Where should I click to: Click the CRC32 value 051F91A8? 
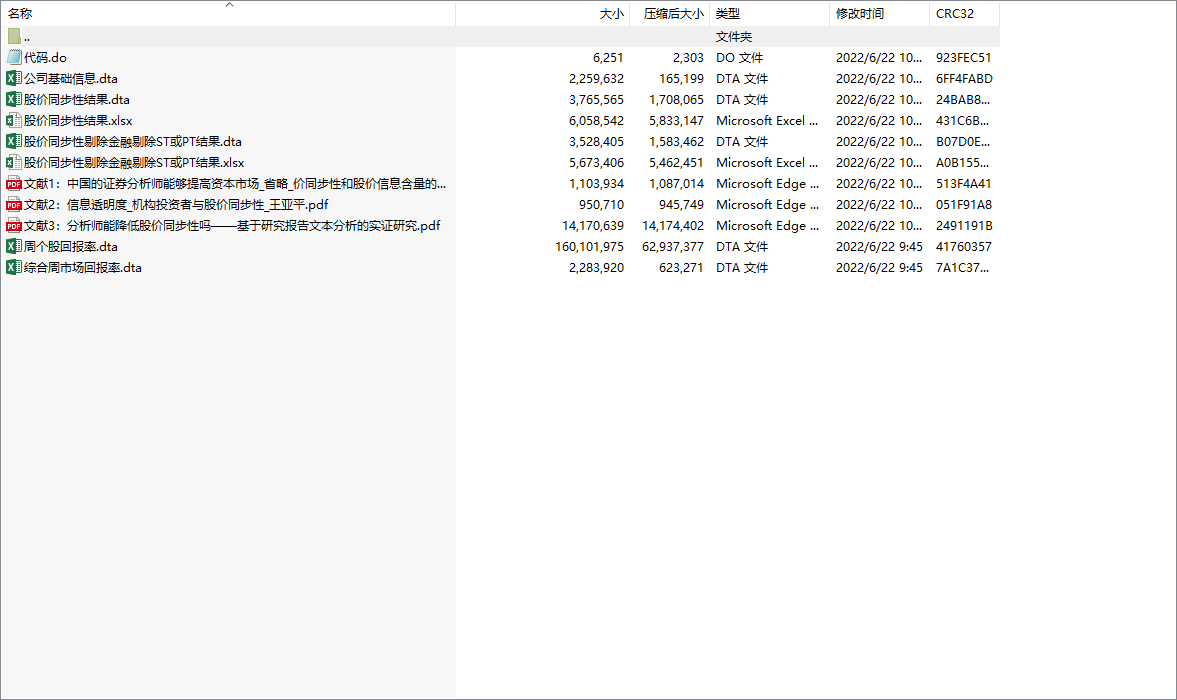pos(963,205)
